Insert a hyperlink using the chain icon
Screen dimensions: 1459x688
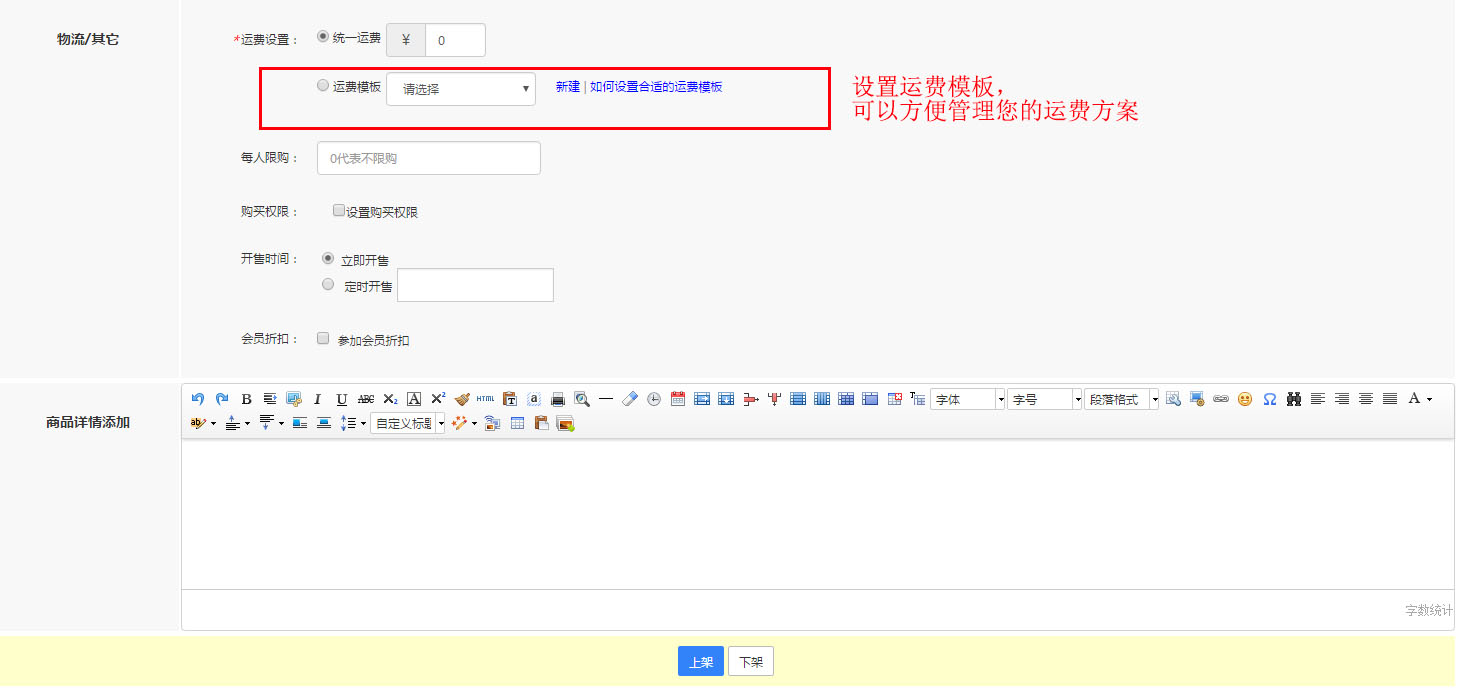(x=1220, y=399)
